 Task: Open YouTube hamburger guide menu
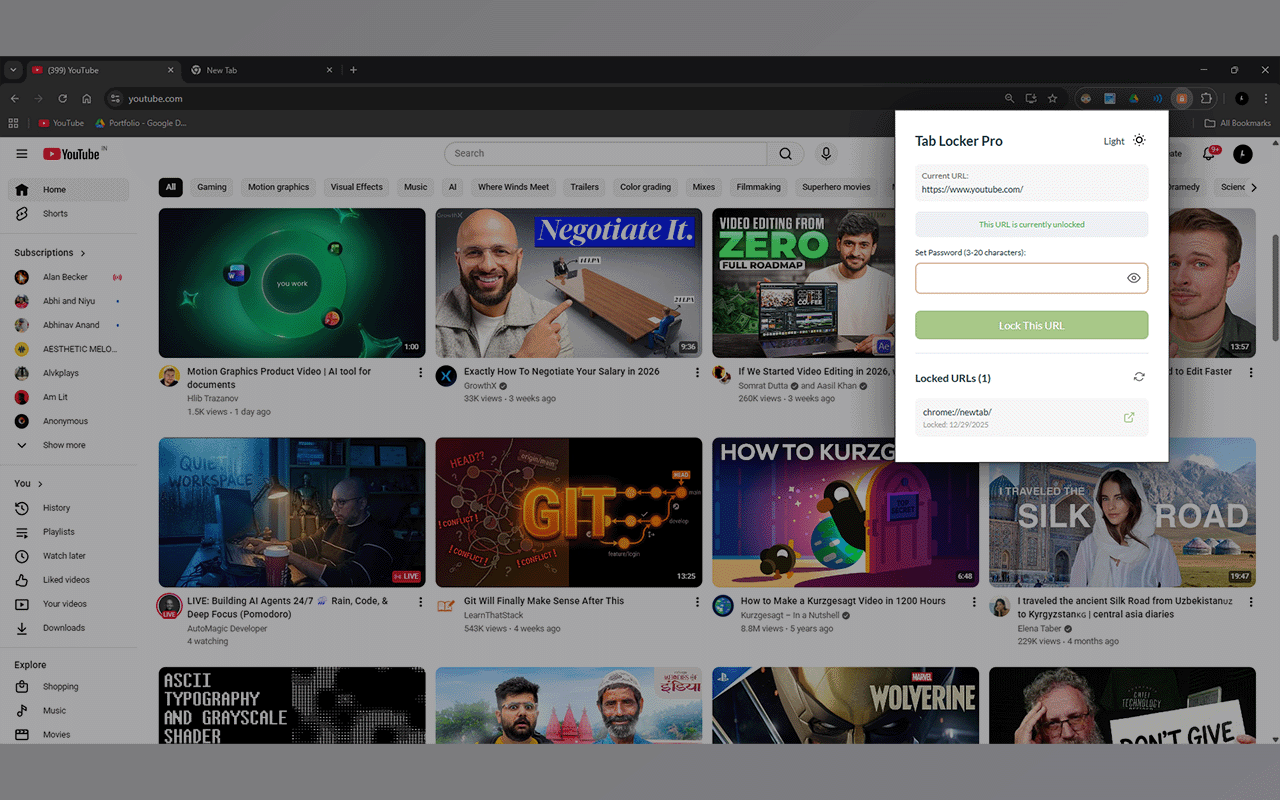22,154
